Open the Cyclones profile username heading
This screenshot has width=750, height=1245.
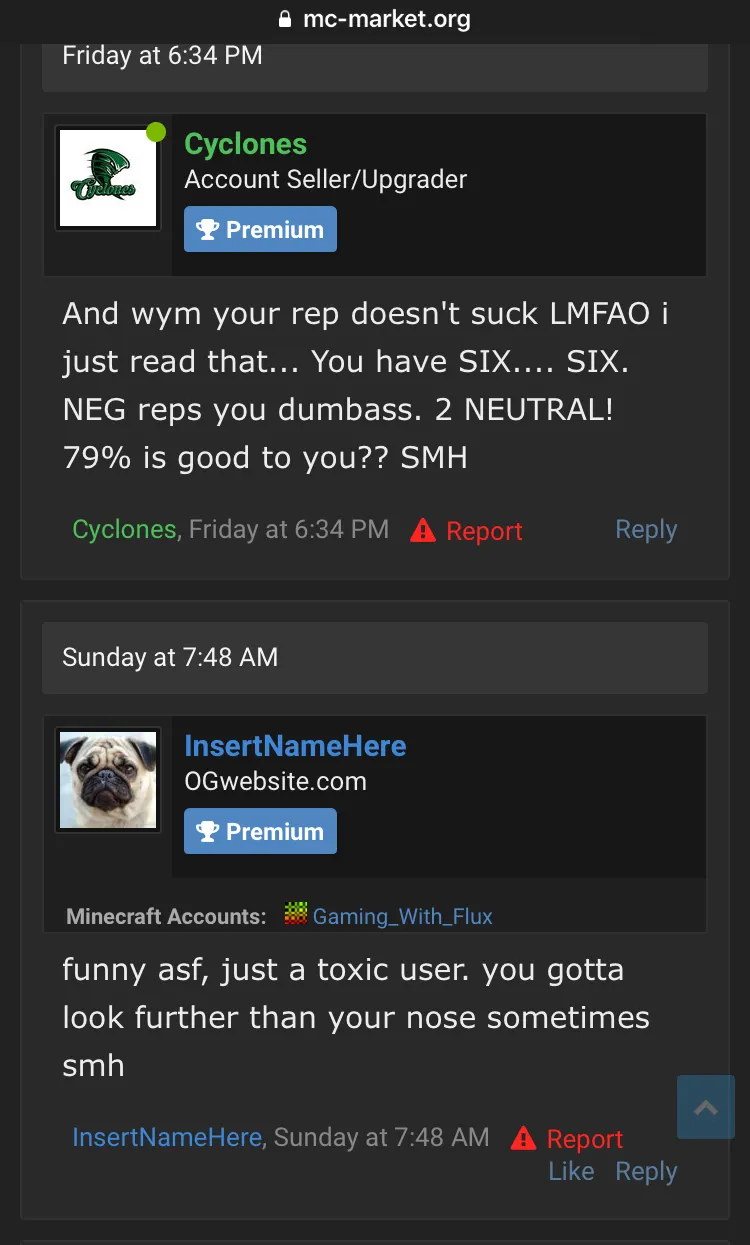[245, 144]
